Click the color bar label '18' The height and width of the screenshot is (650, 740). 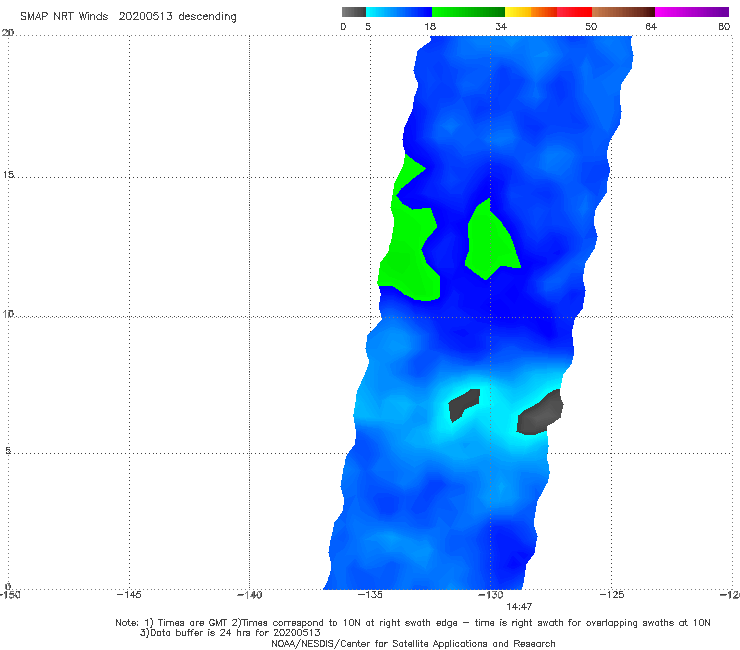[430, 27]
